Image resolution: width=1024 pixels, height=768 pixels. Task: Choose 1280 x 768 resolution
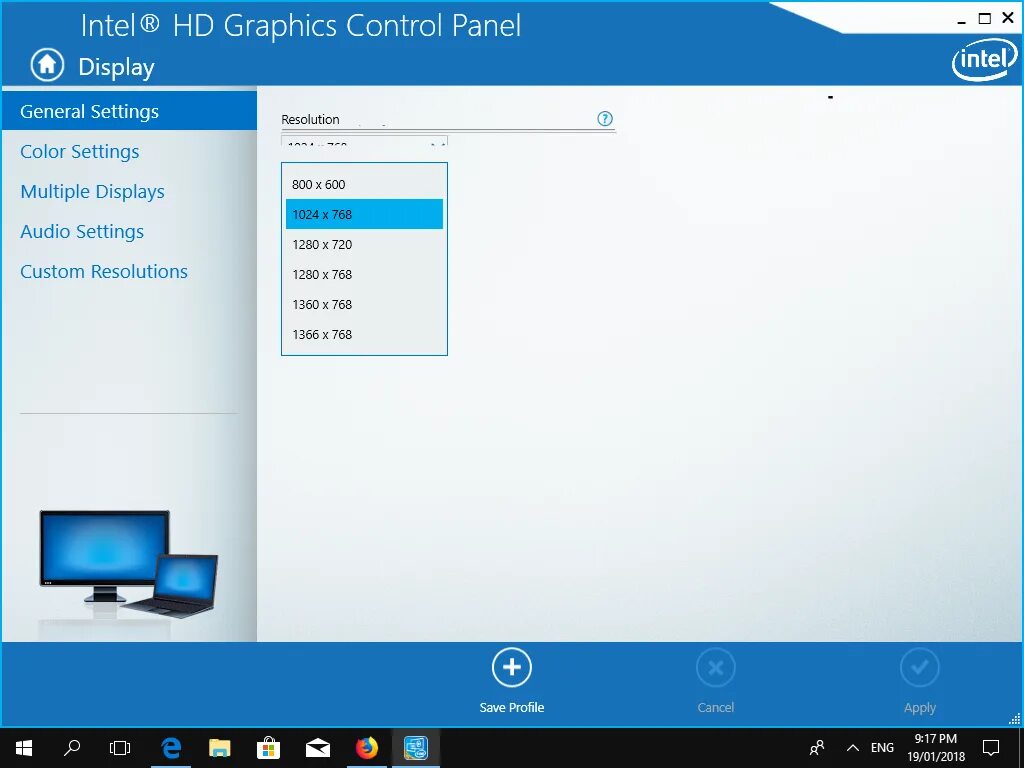tap(364, 274)
